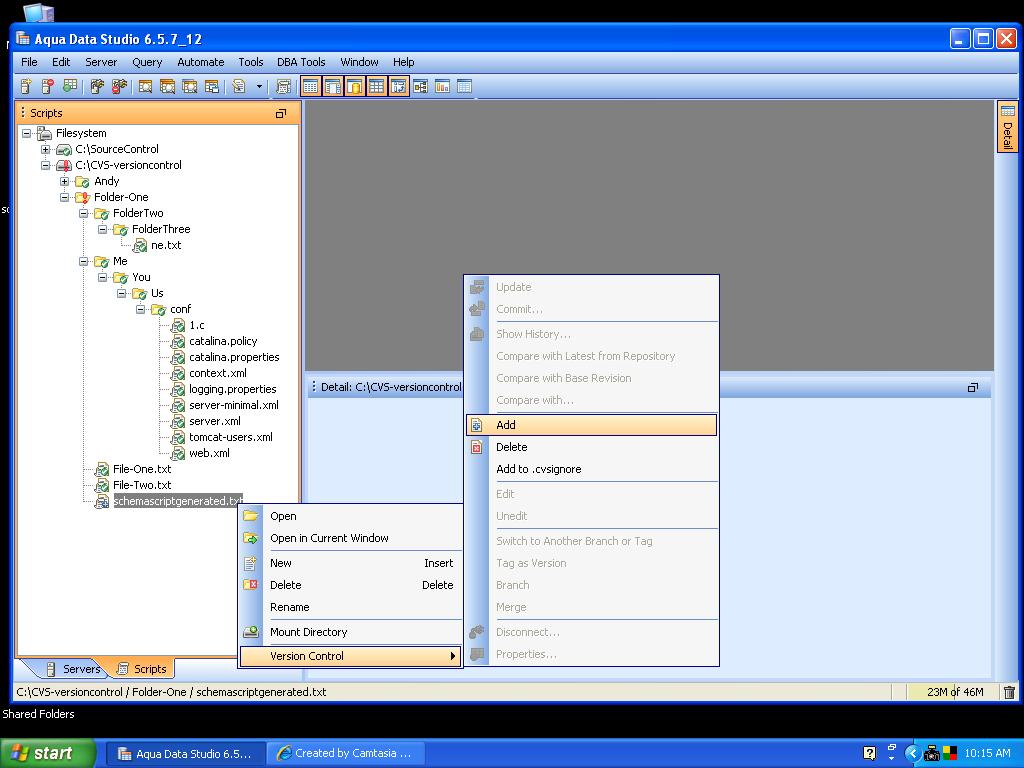Click the Open folder icon in context menu

(251, 516)
